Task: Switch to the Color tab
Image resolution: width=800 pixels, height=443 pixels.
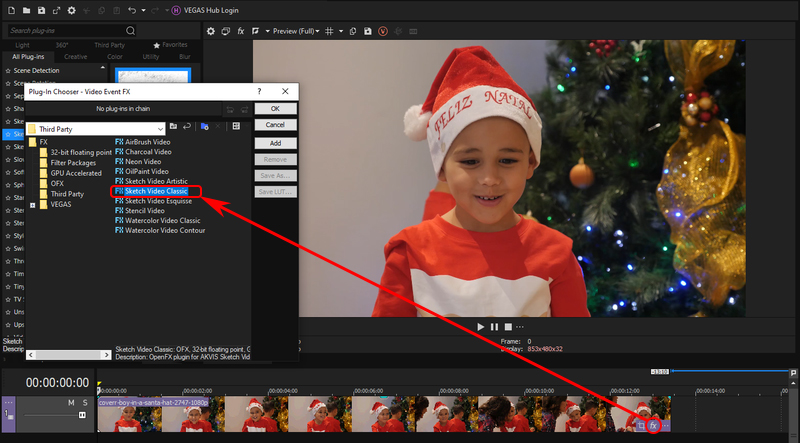Action: pyautogui.click(x=115, y=57)
